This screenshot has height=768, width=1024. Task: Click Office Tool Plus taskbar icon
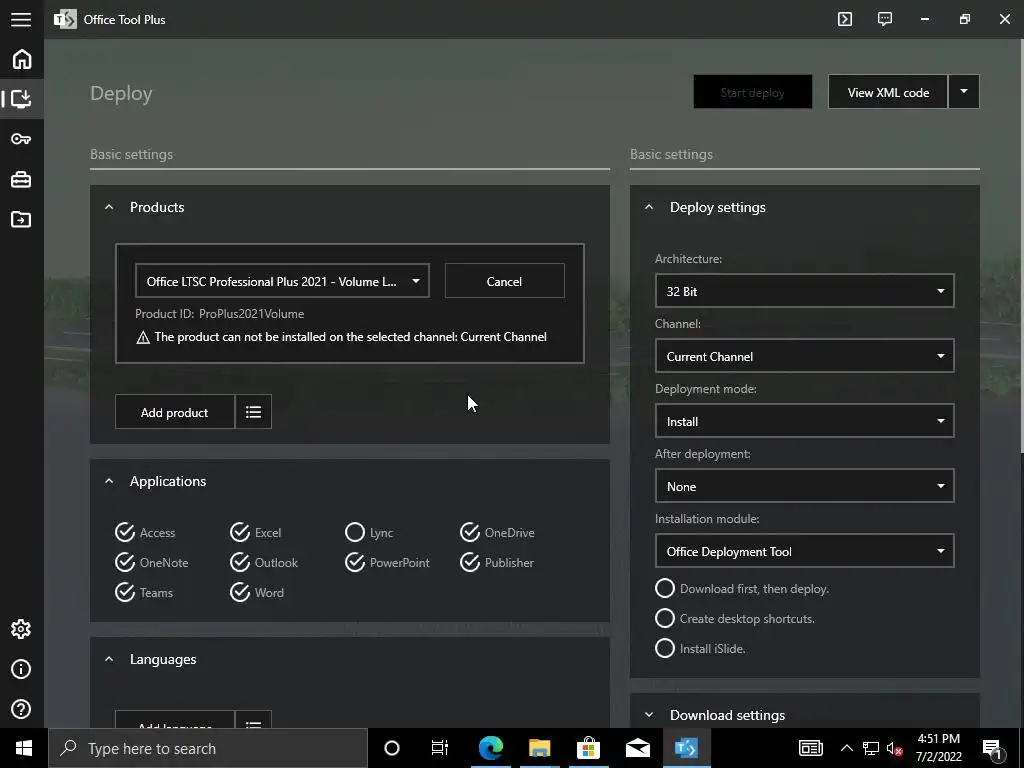686,748
